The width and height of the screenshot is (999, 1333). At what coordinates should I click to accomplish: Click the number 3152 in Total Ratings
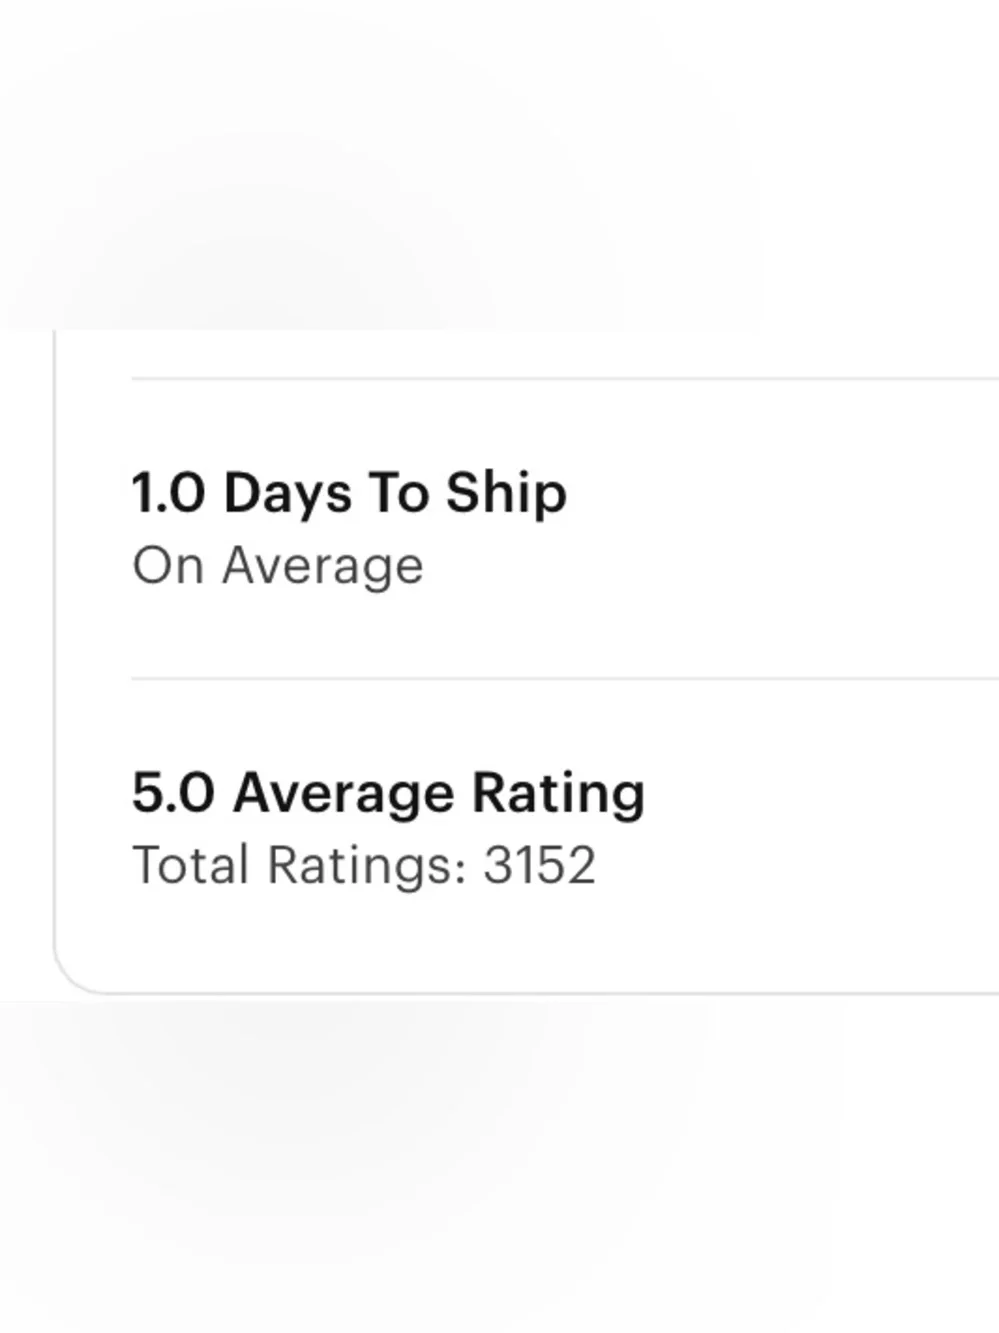(x=540, y=865)
